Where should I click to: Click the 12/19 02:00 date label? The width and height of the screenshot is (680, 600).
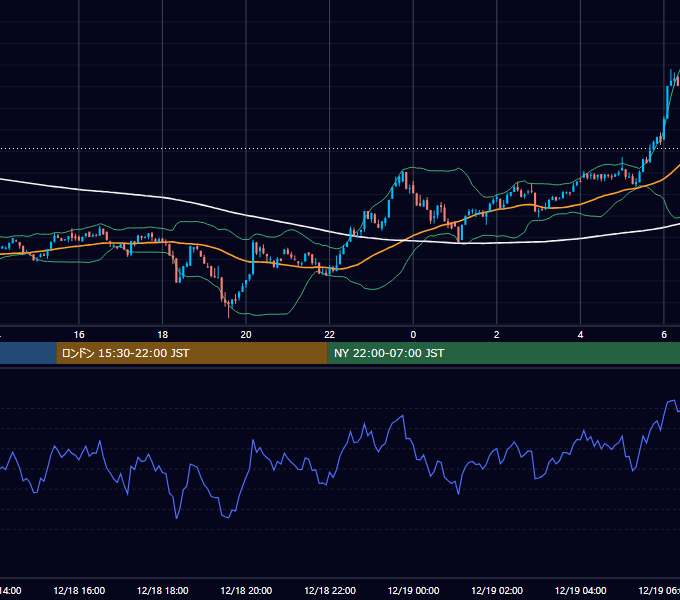click(497, 590)
